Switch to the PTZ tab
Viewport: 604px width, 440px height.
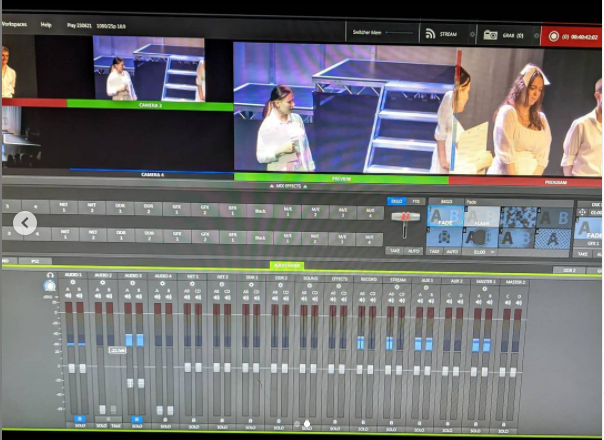coord(35,261)
